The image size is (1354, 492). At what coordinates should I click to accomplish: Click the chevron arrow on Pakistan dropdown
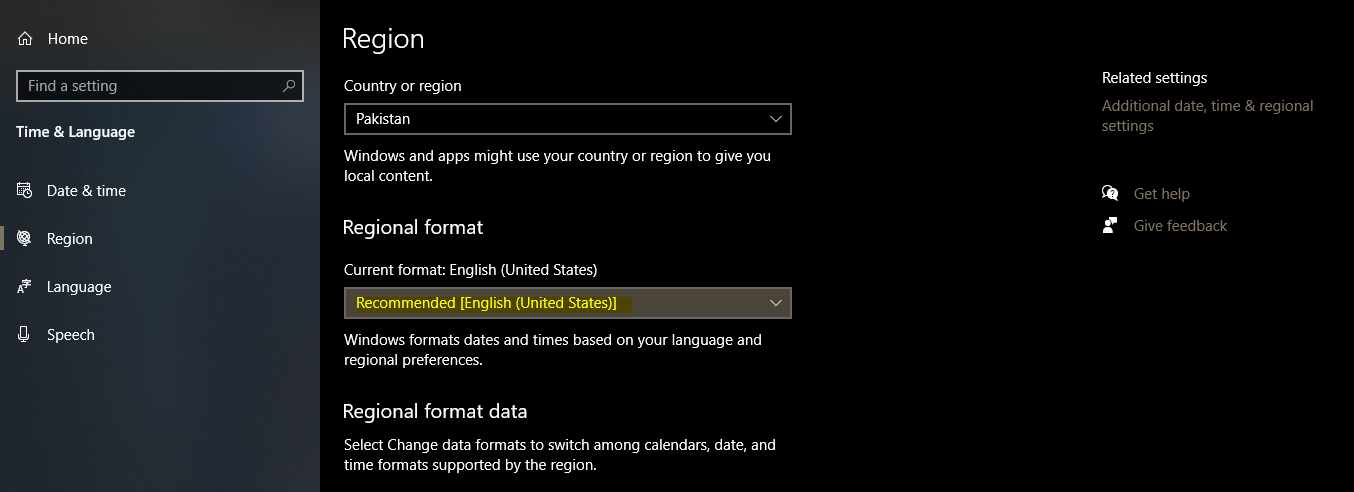click(x=776, y=119)
